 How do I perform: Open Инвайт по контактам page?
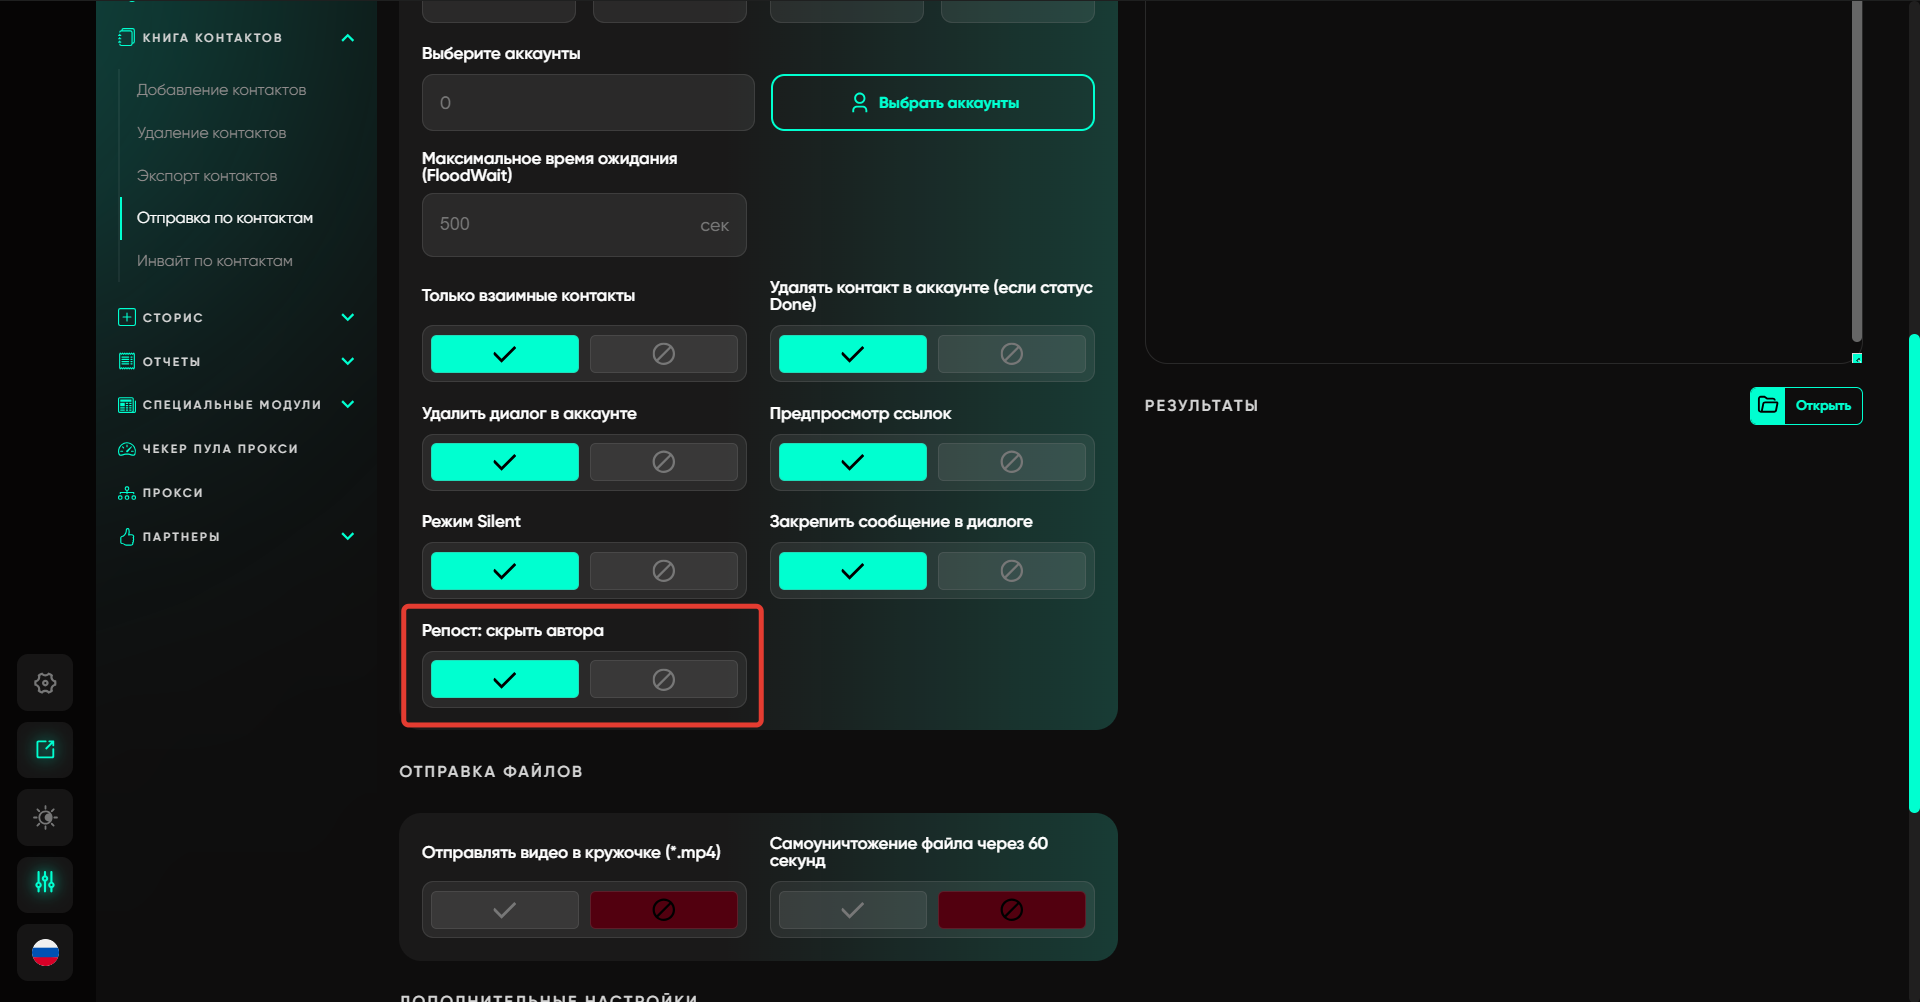[215, 261]
